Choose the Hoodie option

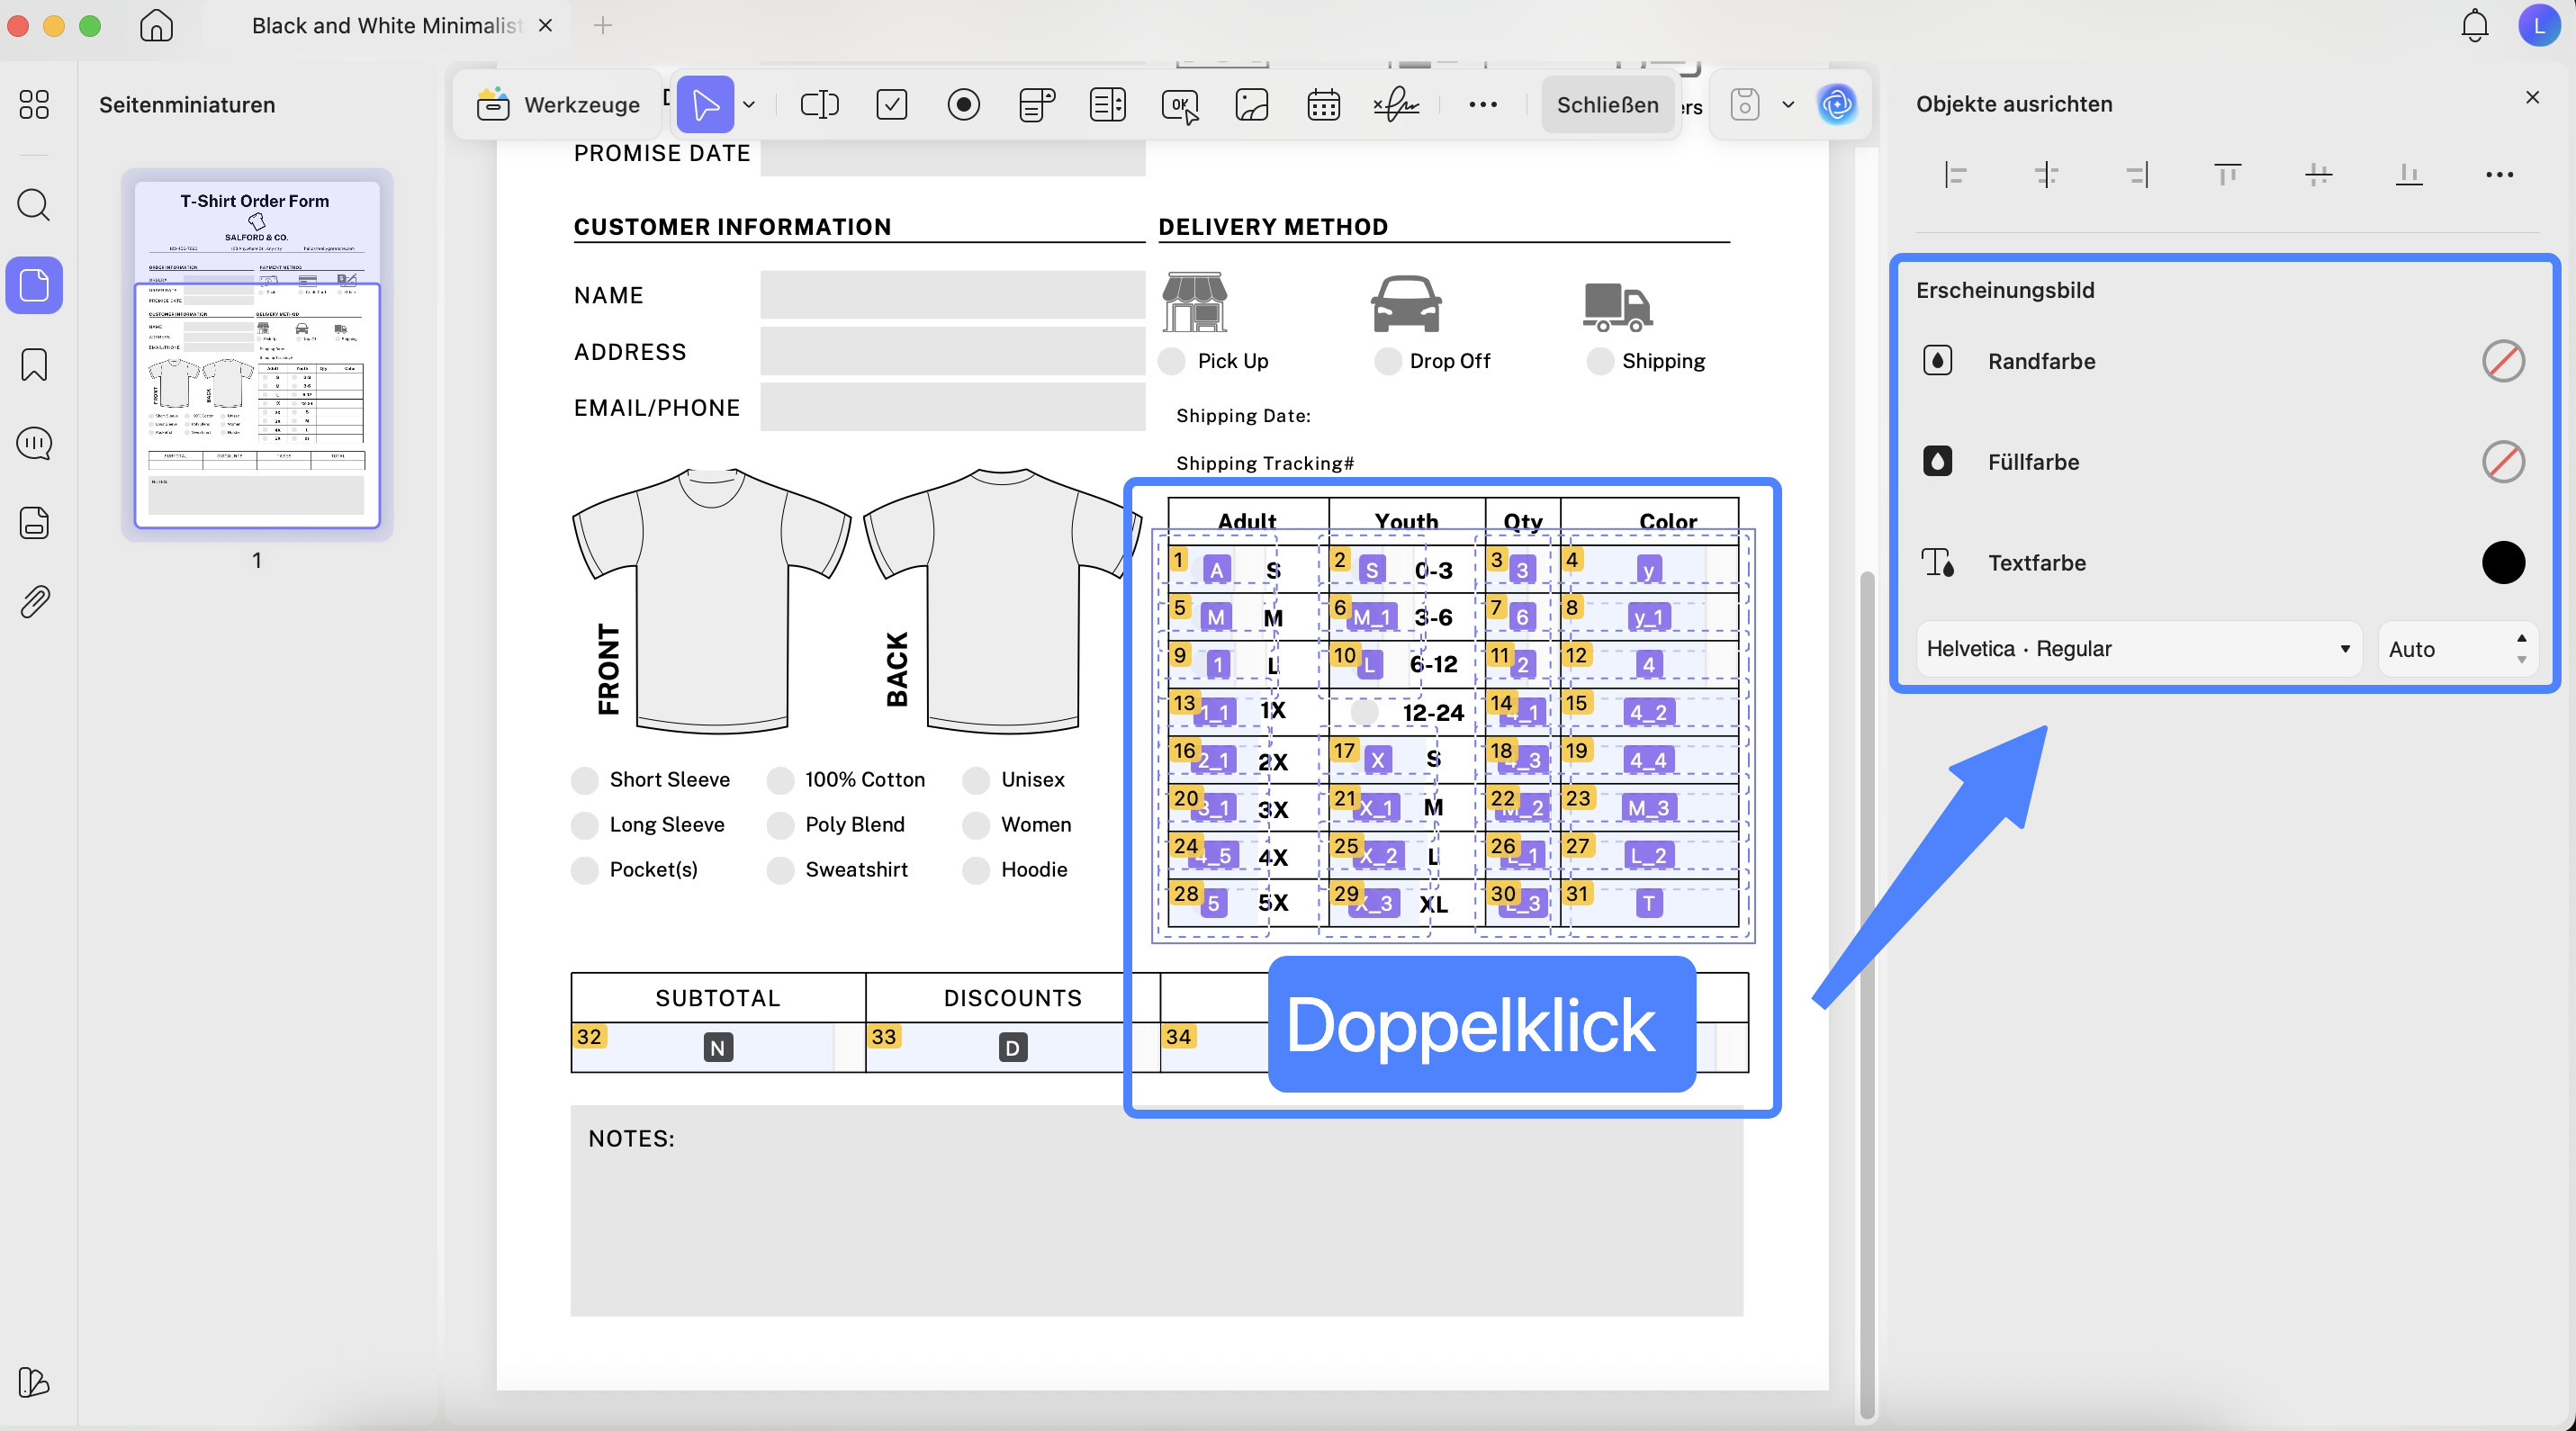point(976,870)
